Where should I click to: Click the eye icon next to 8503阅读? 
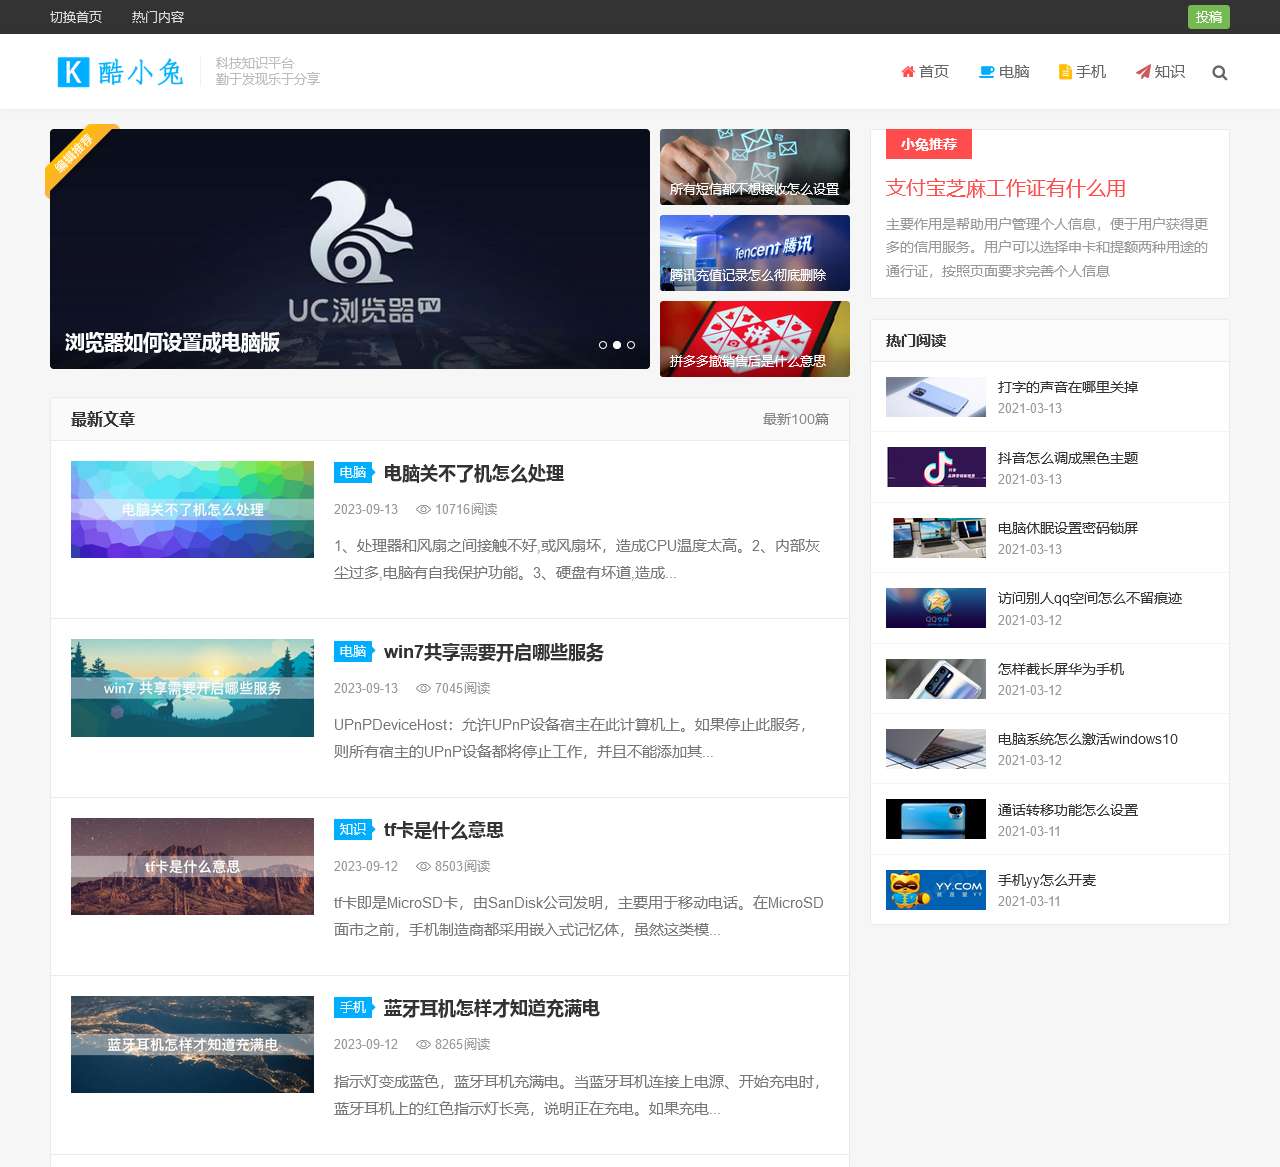click(423, 867)
